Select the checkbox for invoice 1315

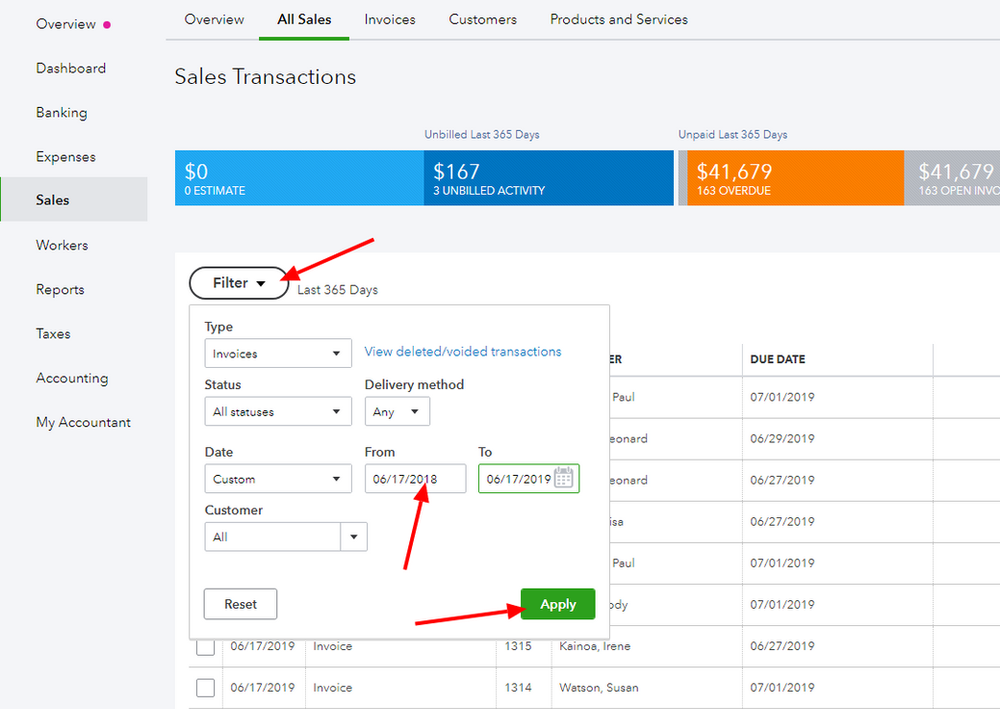[x=205, y=646]
